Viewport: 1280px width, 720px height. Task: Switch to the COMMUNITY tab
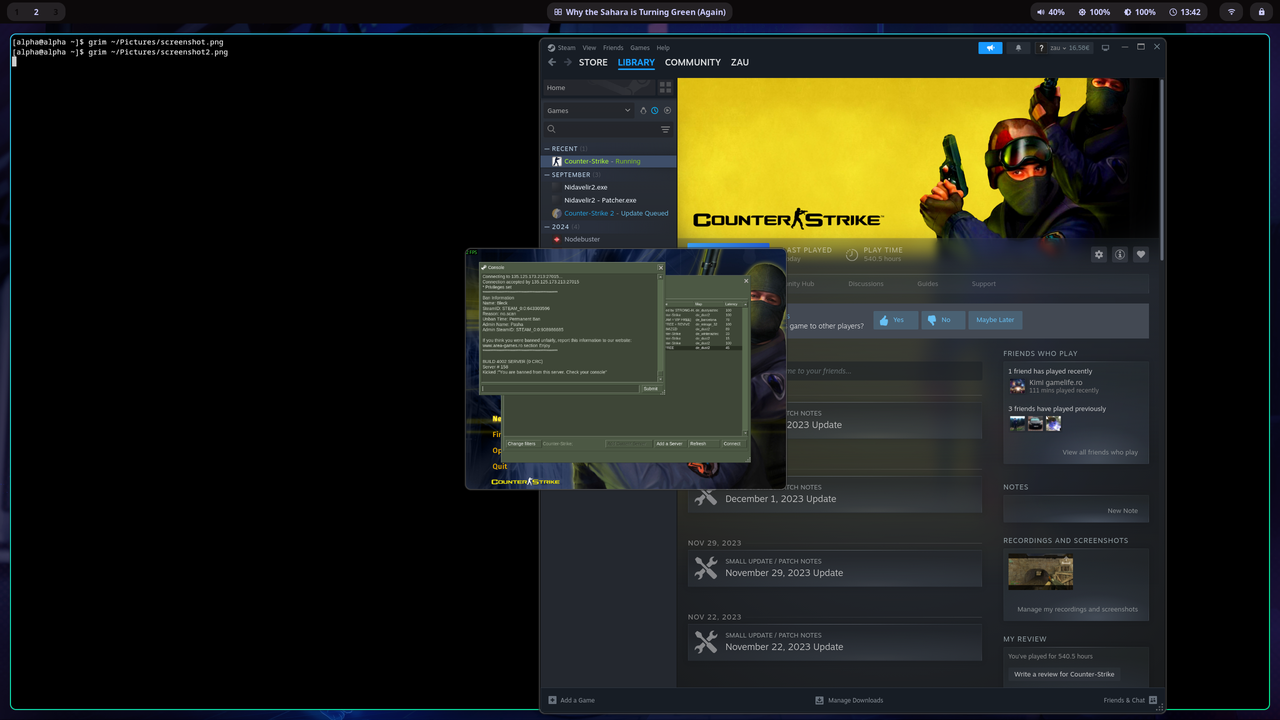coord(692,62)
